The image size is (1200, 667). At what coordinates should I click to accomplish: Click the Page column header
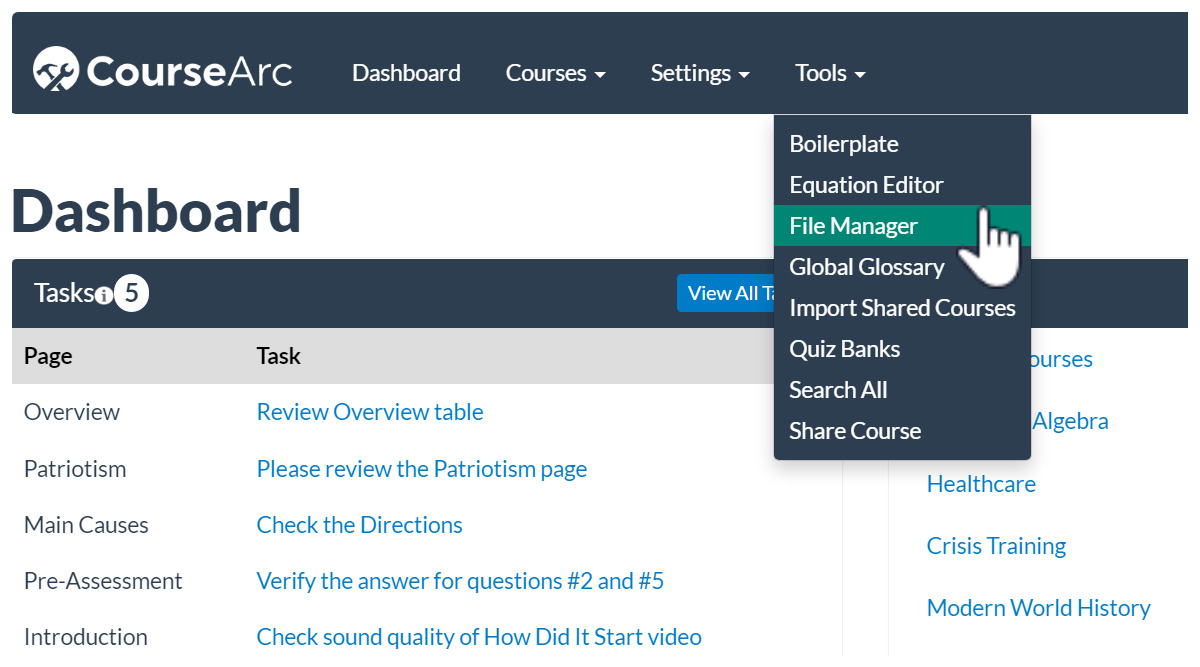click(x=48, y=356)
